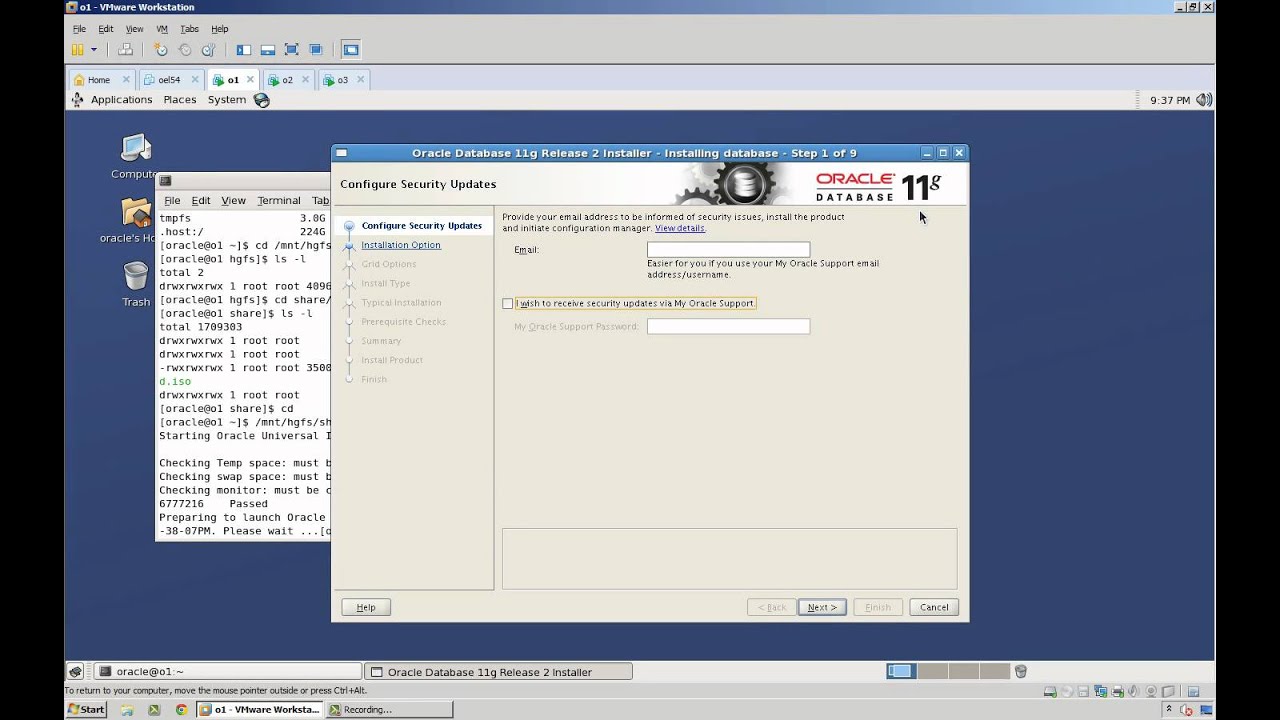Select the Installation Option step

pyautogui.click(x=401, y=245)
